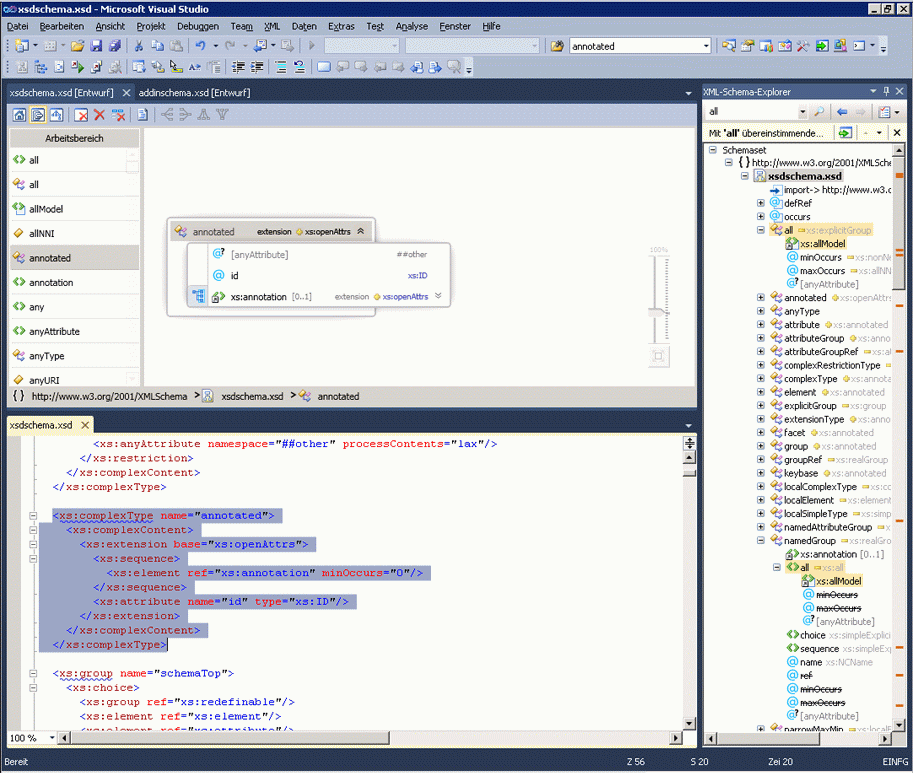This screenshot has height=773, width=913.
Task: Toggle the Content Model View button
Action: (37, 114)
